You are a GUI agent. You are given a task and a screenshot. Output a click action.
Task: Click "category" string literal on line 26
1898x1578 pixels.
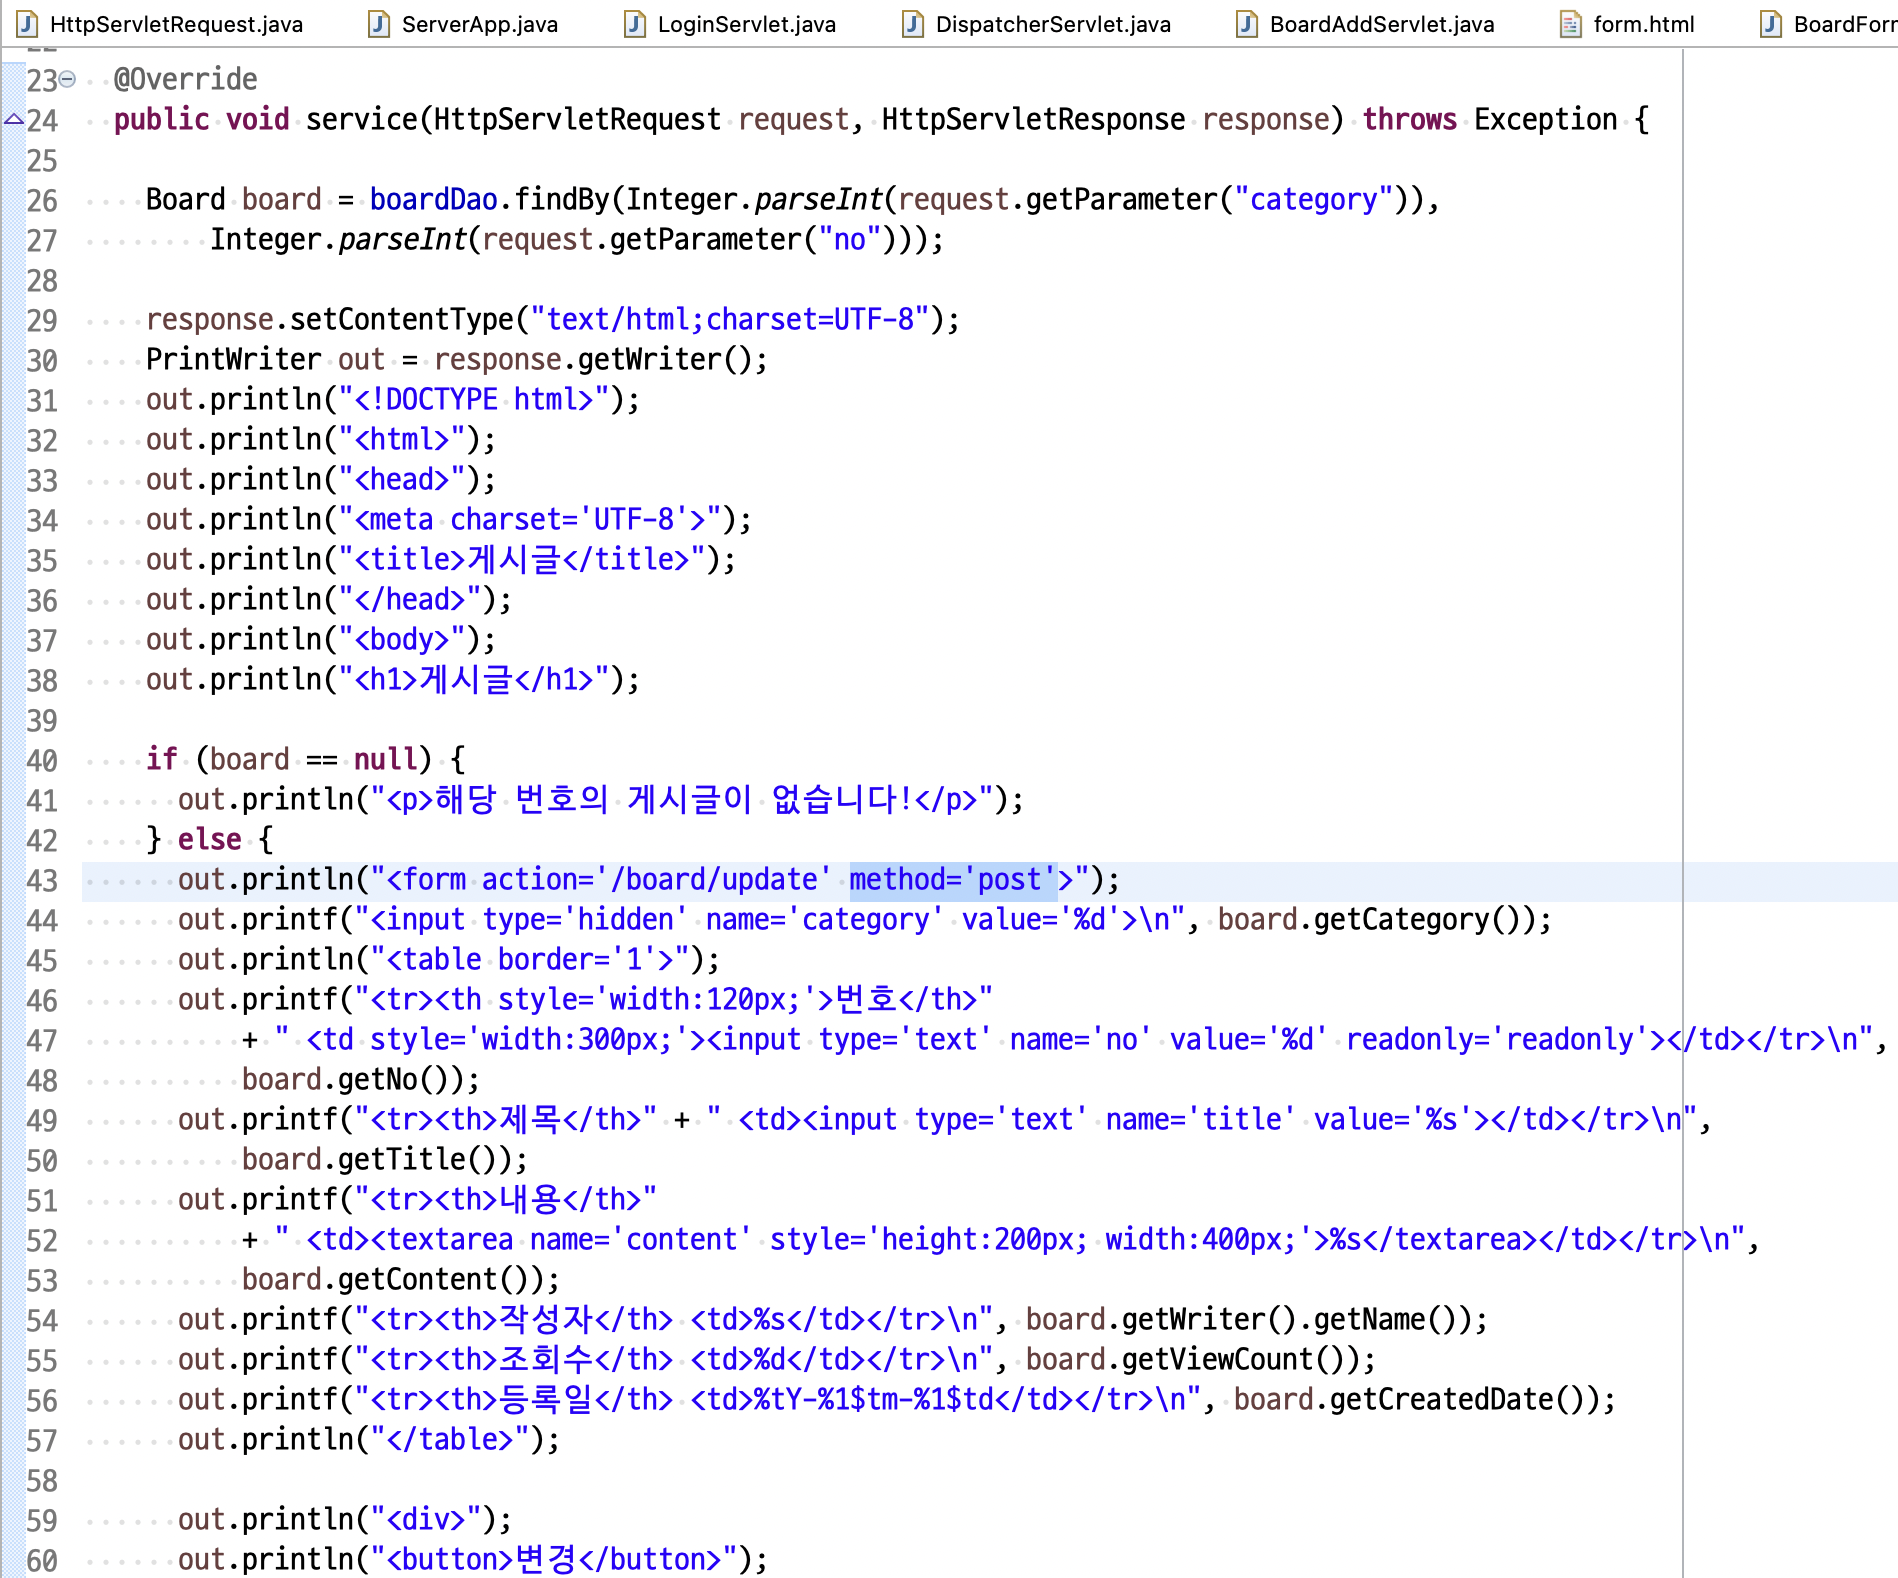1313,200
